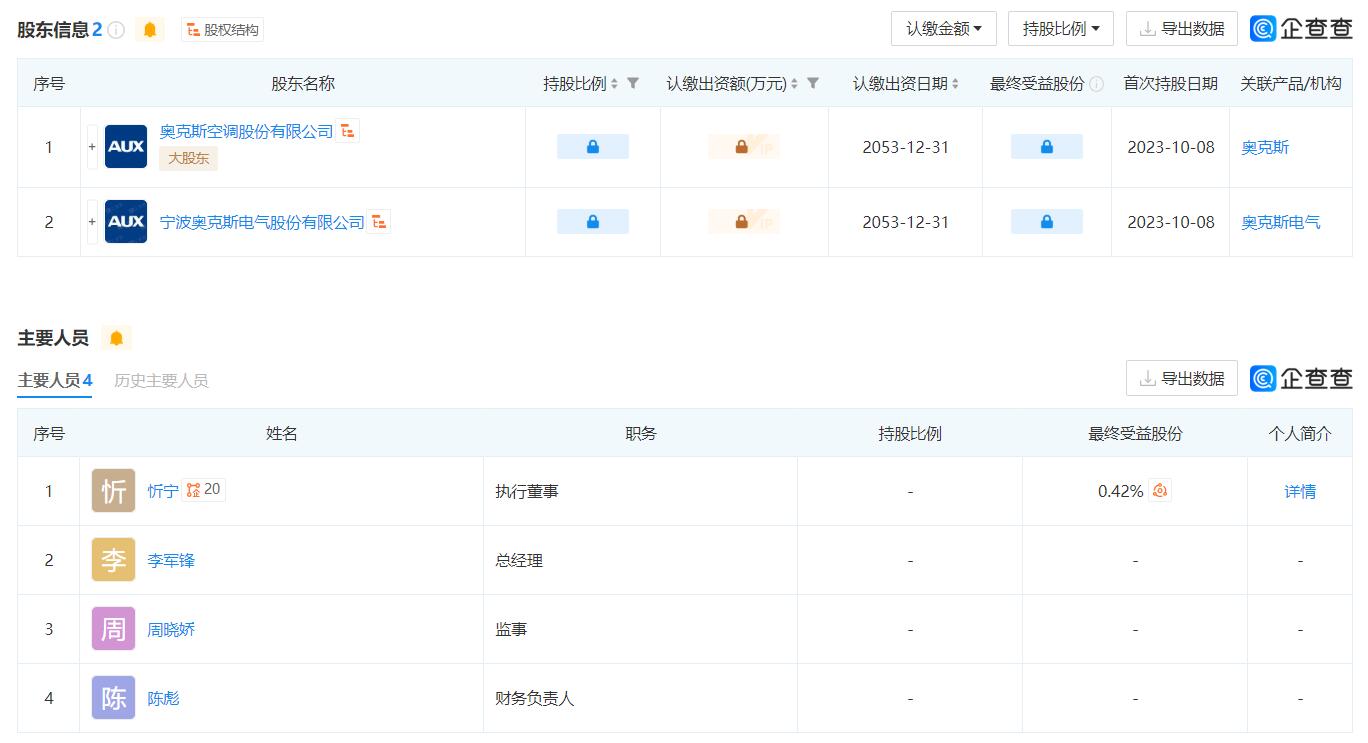Unlock 最终受益股份 for 奥克斯空调 row

(1047, 147)
